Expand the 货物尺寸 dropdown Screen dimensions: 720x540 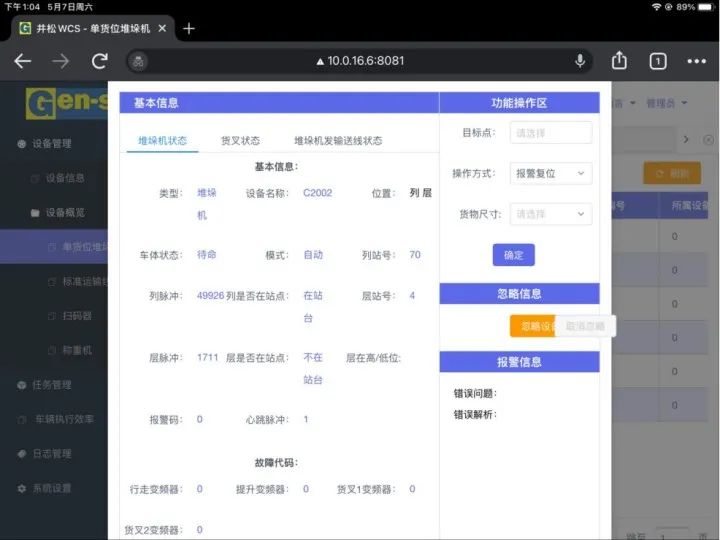coord(550,214)
